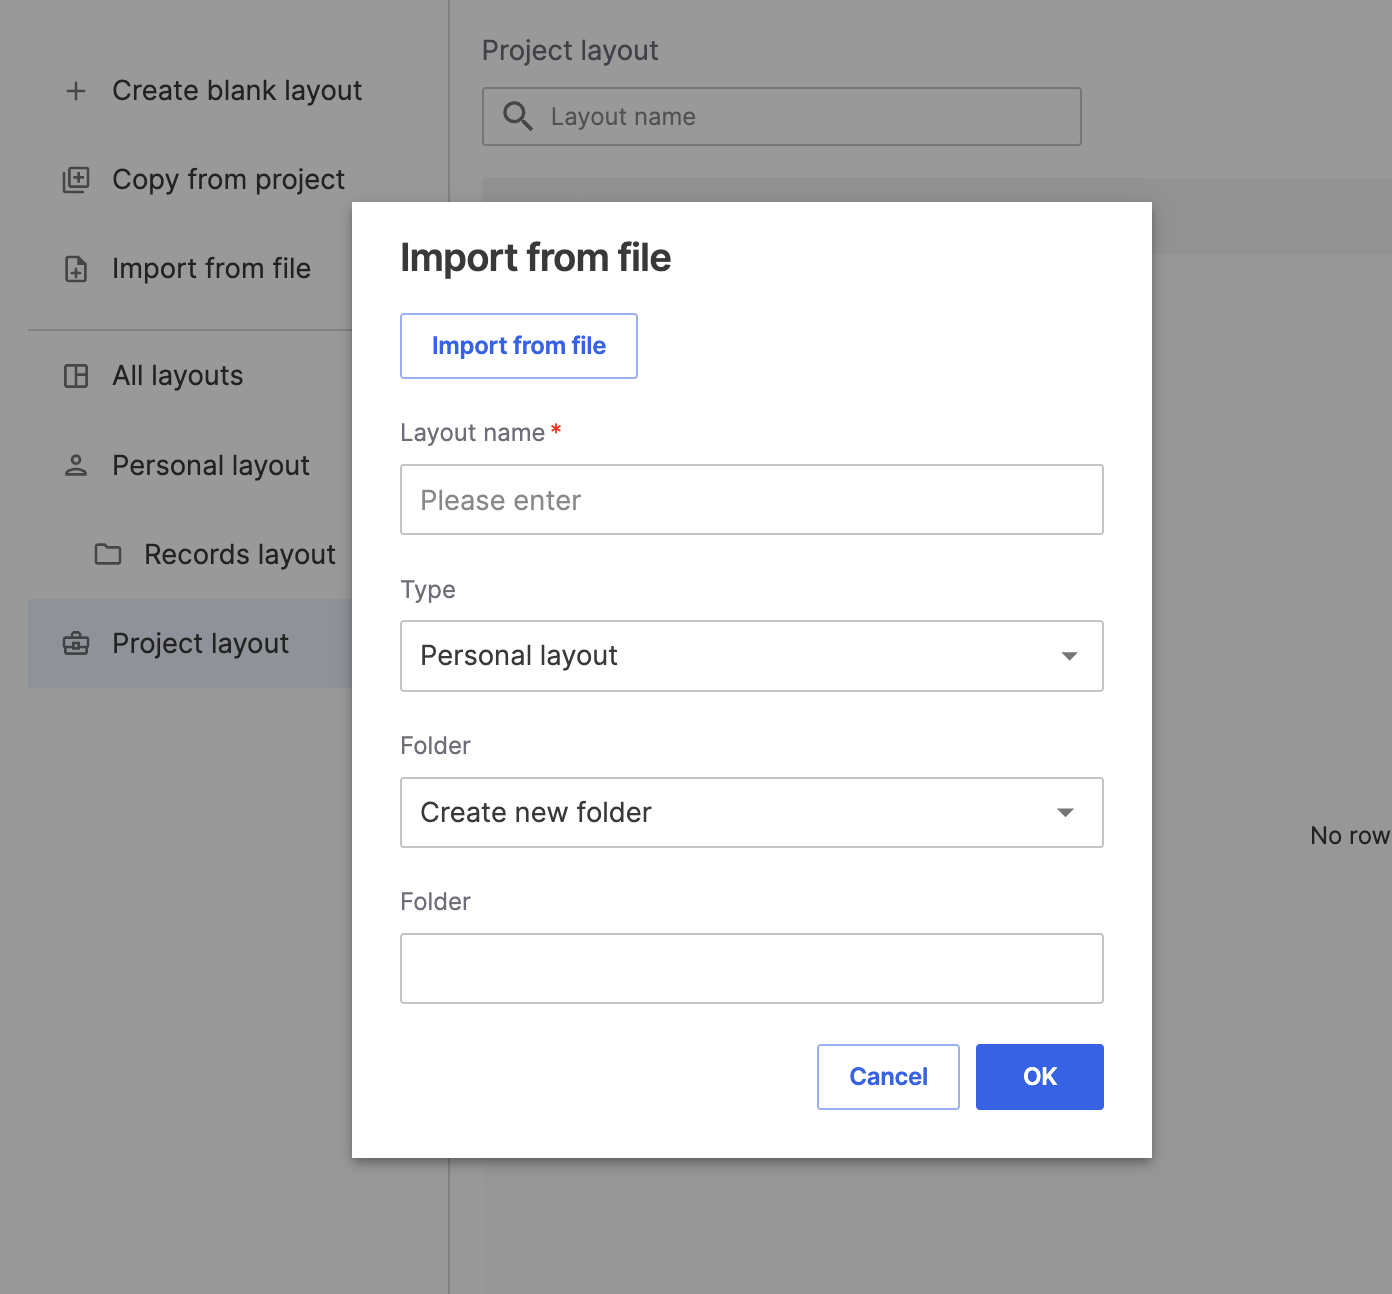
Task: Click the plus icon beside Create blank layout
Action: click(76, 91)
